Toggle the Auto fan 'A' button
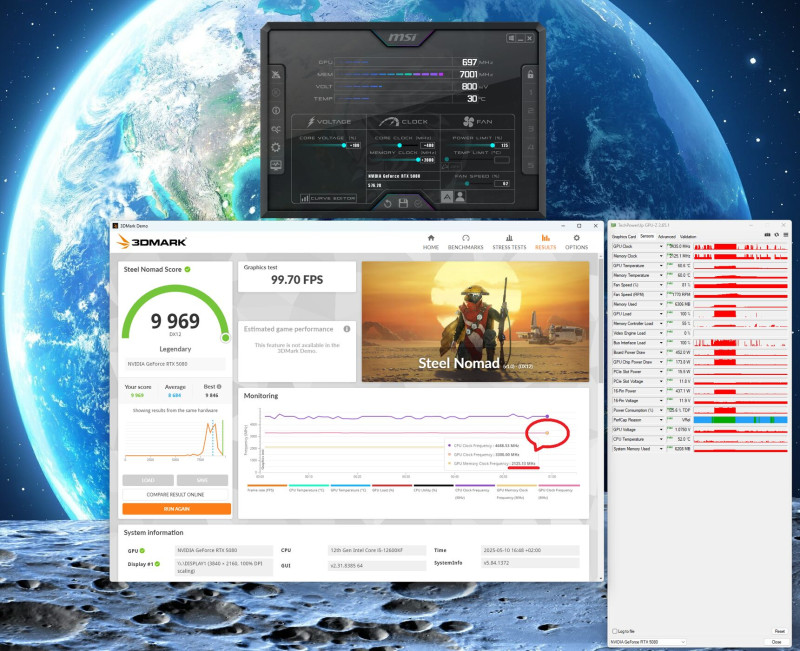Image resolution: width=800 pixels, height=651 pixels. (x=446, y=196)
